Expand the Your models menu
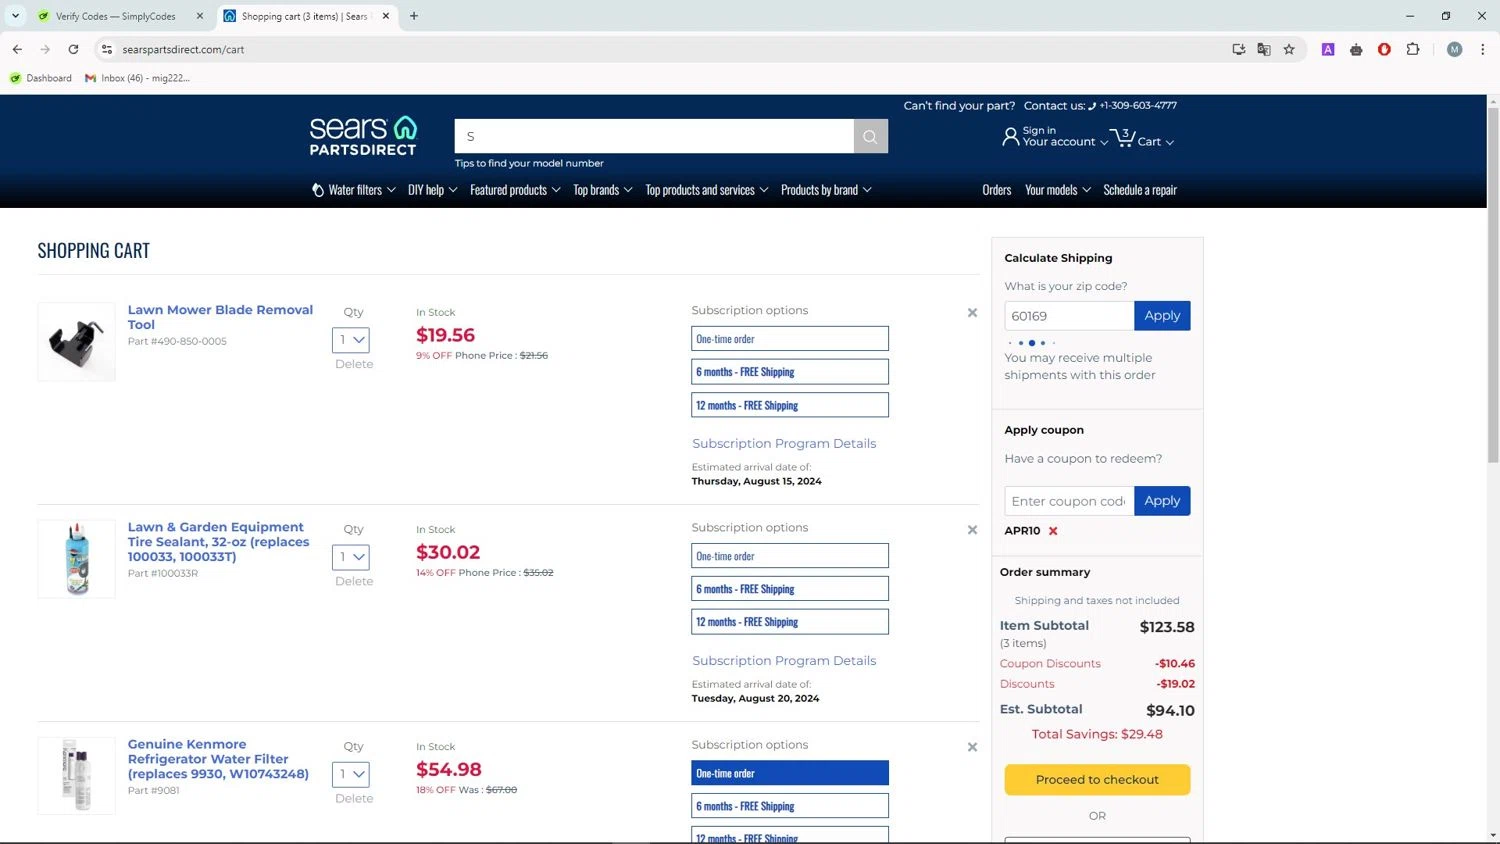The height and width of the screenshot is (844, 1500). (1057, 190)
